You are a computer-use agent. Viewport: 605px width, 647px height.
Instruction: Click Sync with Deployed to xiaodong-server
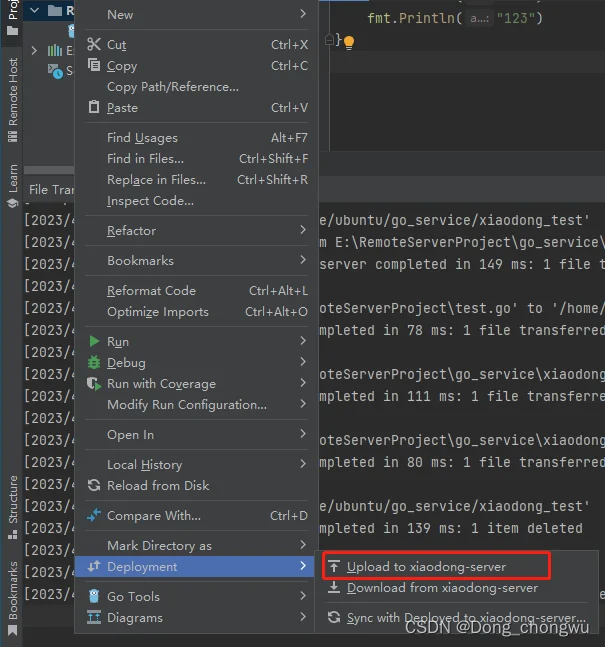point(465,618)
